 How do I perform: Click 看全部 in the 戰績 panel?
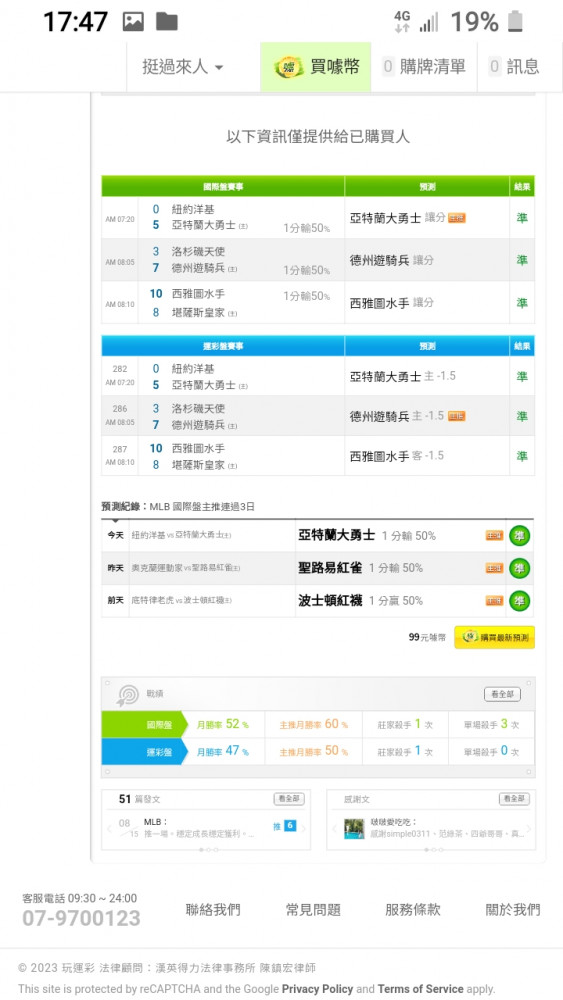click(x=502, y=695)
